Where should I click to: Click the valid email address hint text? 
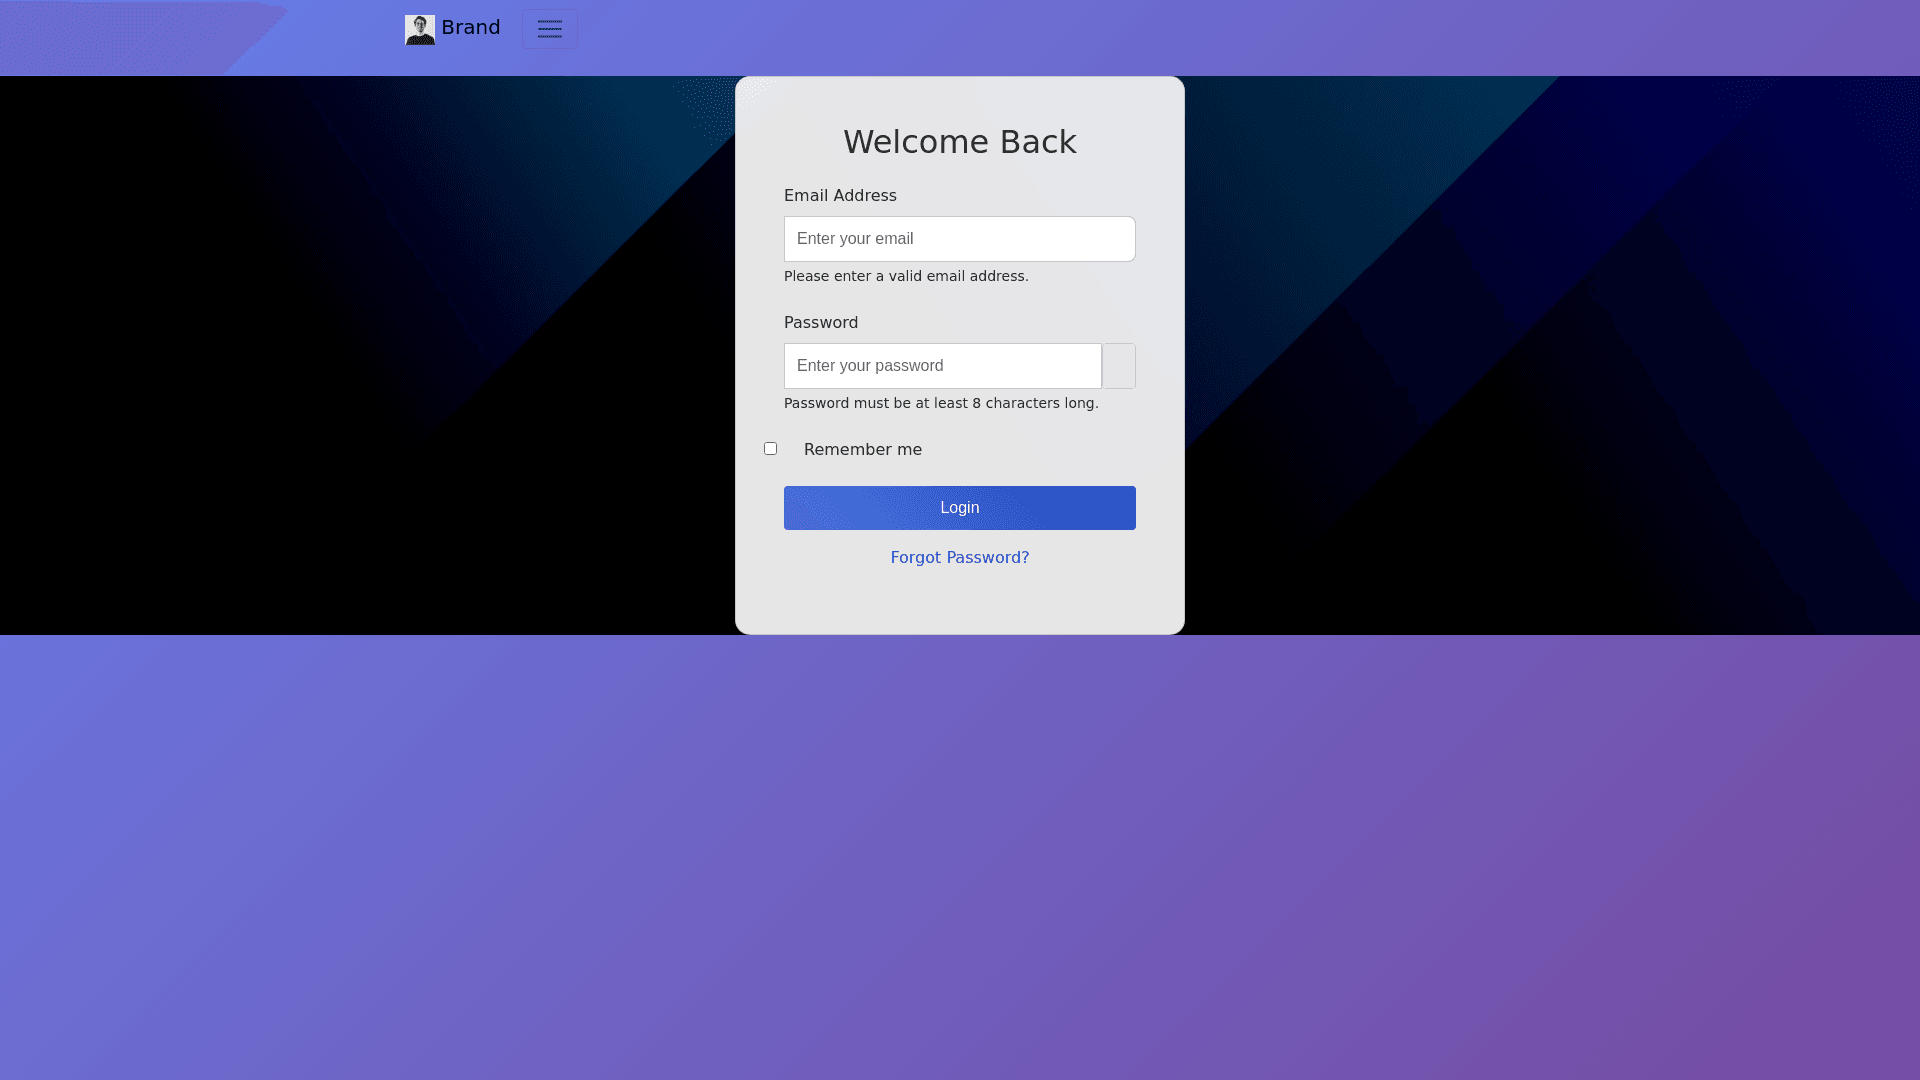(905, 277)
